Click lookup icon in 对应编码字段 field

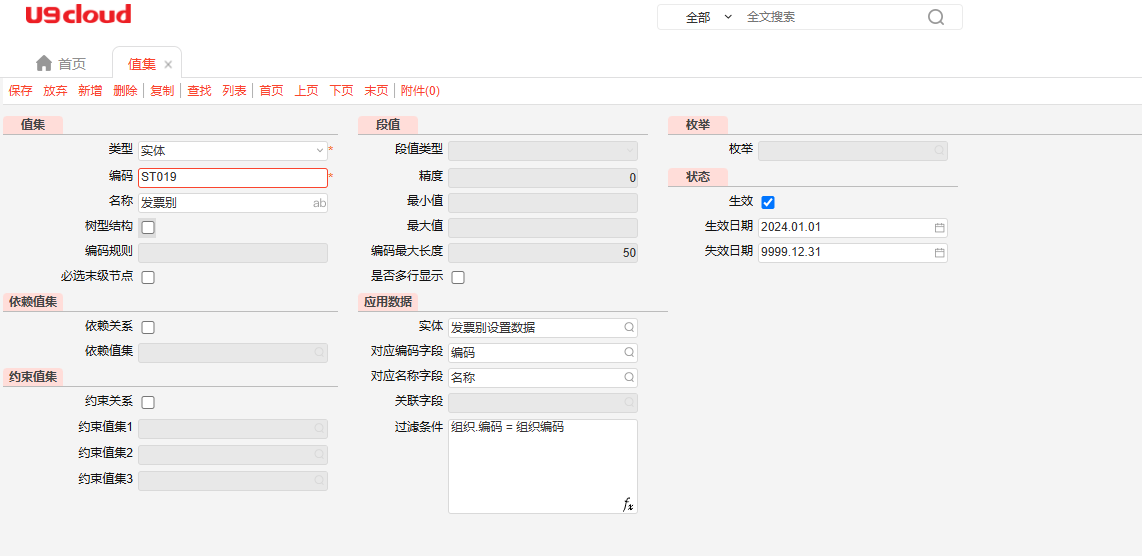click(629, 353)
